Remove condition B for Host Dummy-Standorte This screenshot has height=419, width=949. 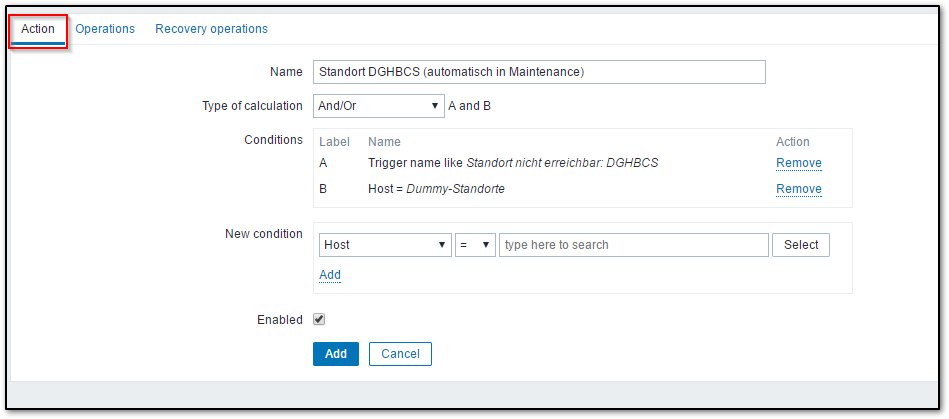coord(798,189)
